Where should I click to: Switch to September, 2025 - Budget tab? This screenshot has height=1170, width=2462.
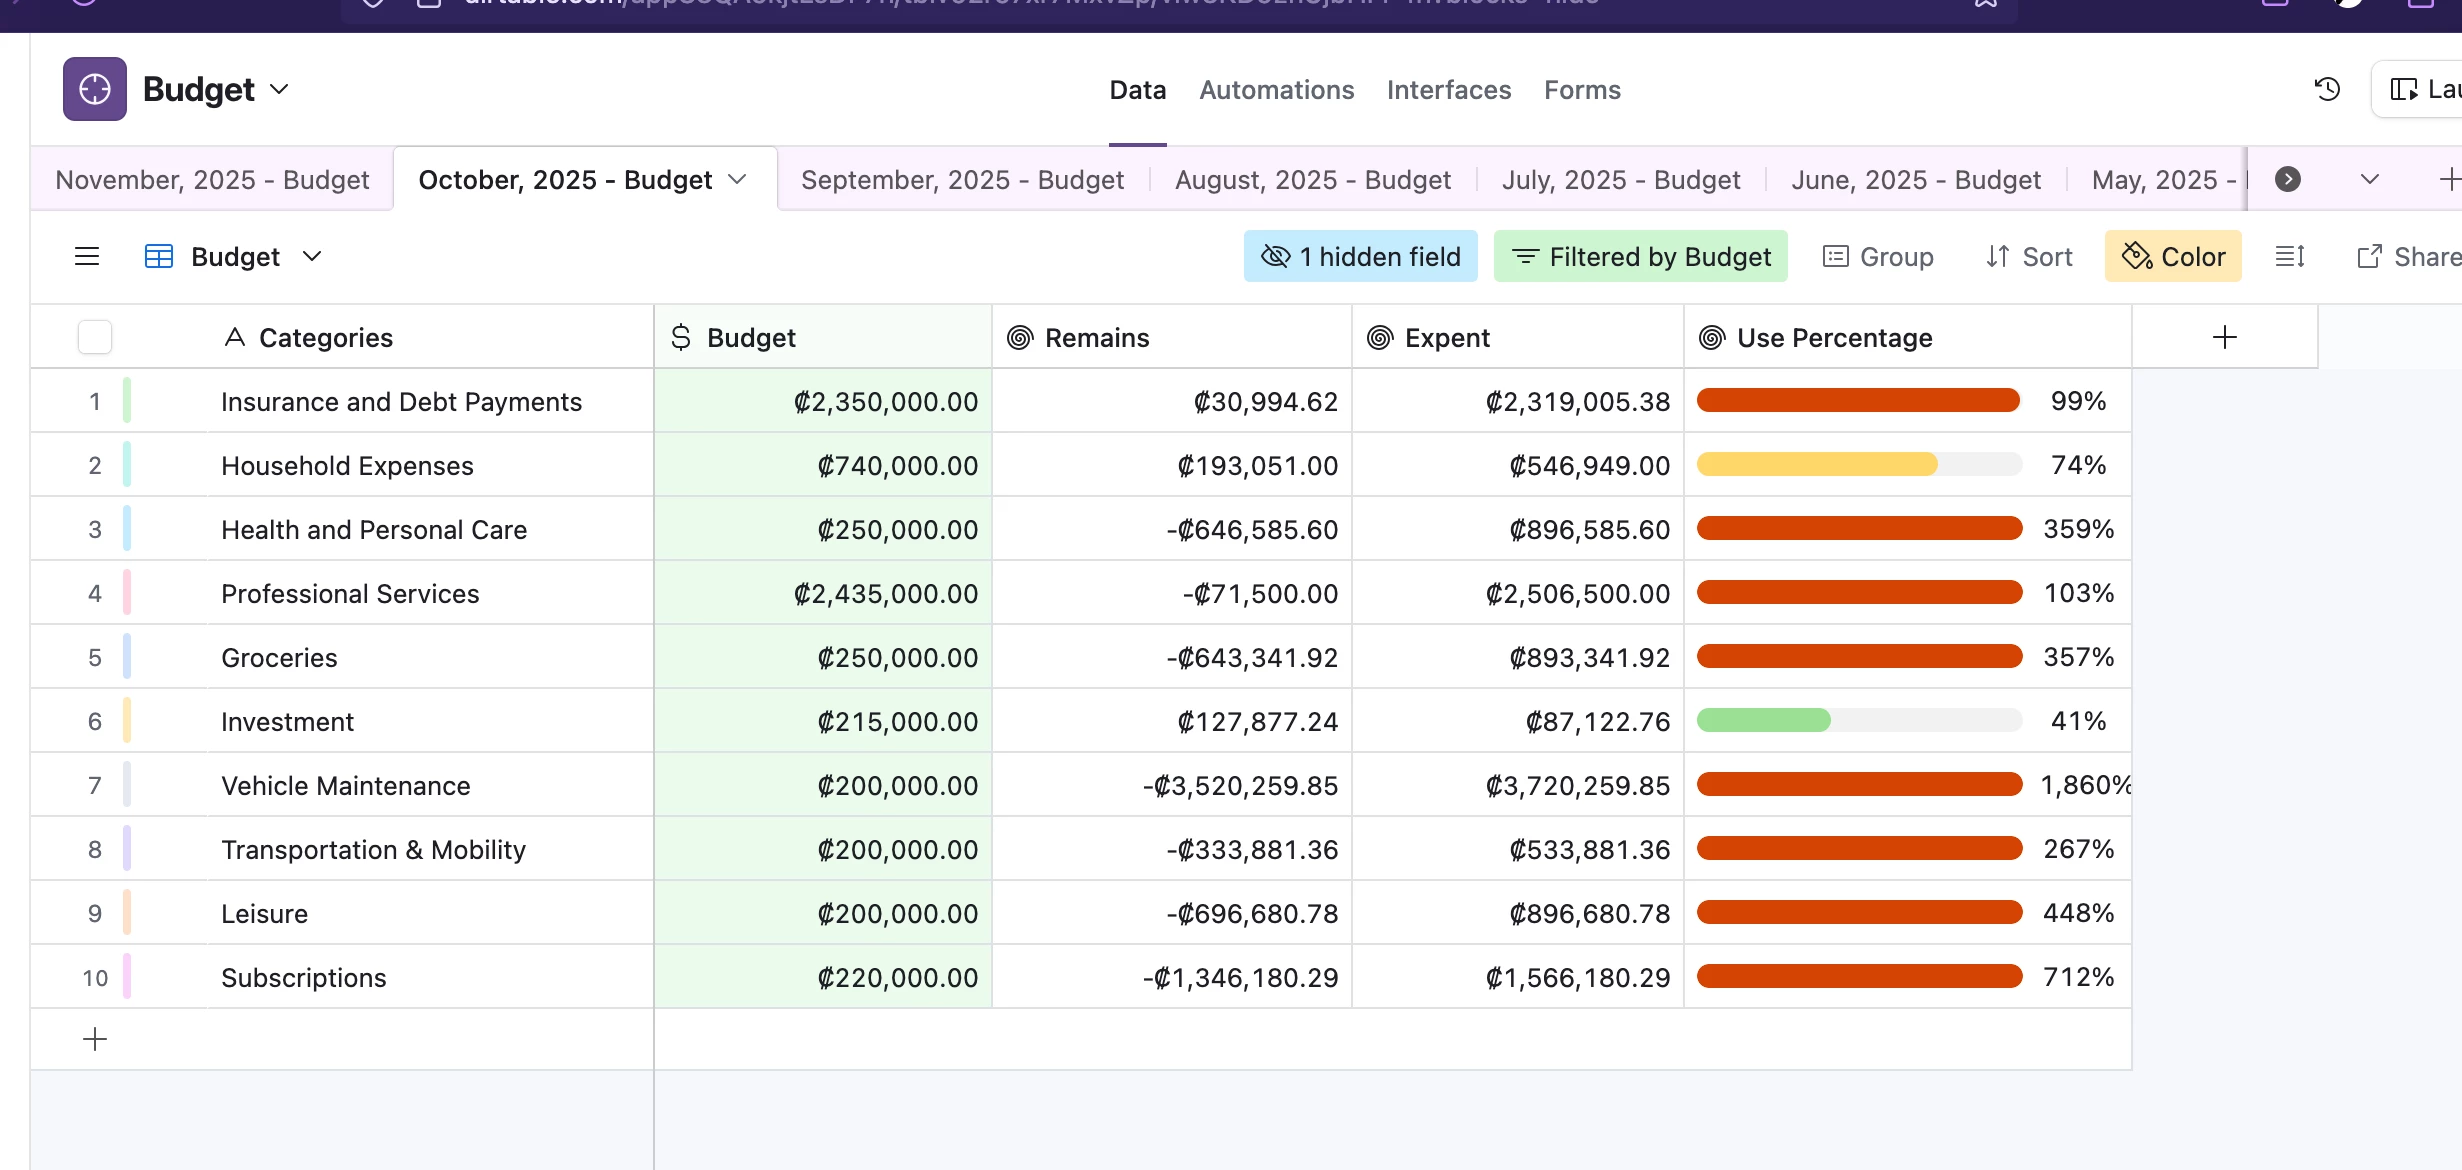pyautogui.click(x=962, y=180)
